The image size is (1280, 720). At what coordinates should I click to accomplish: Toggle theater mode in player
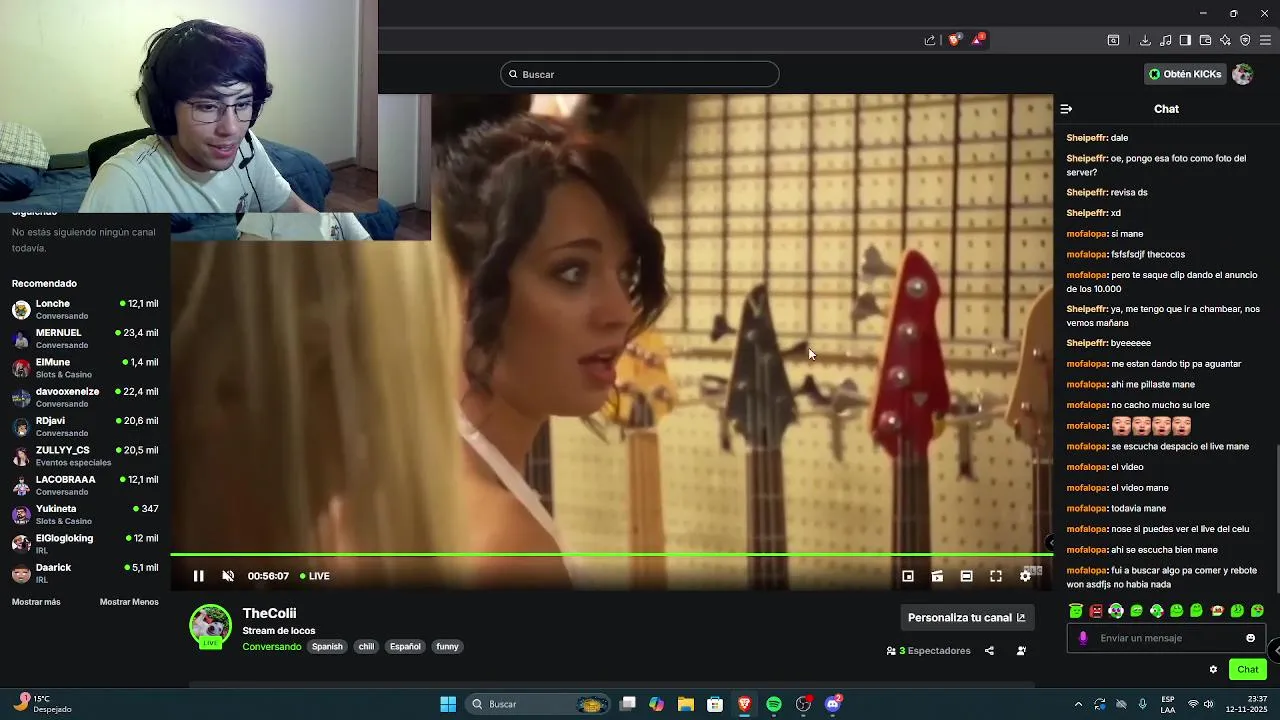(966, 576)
